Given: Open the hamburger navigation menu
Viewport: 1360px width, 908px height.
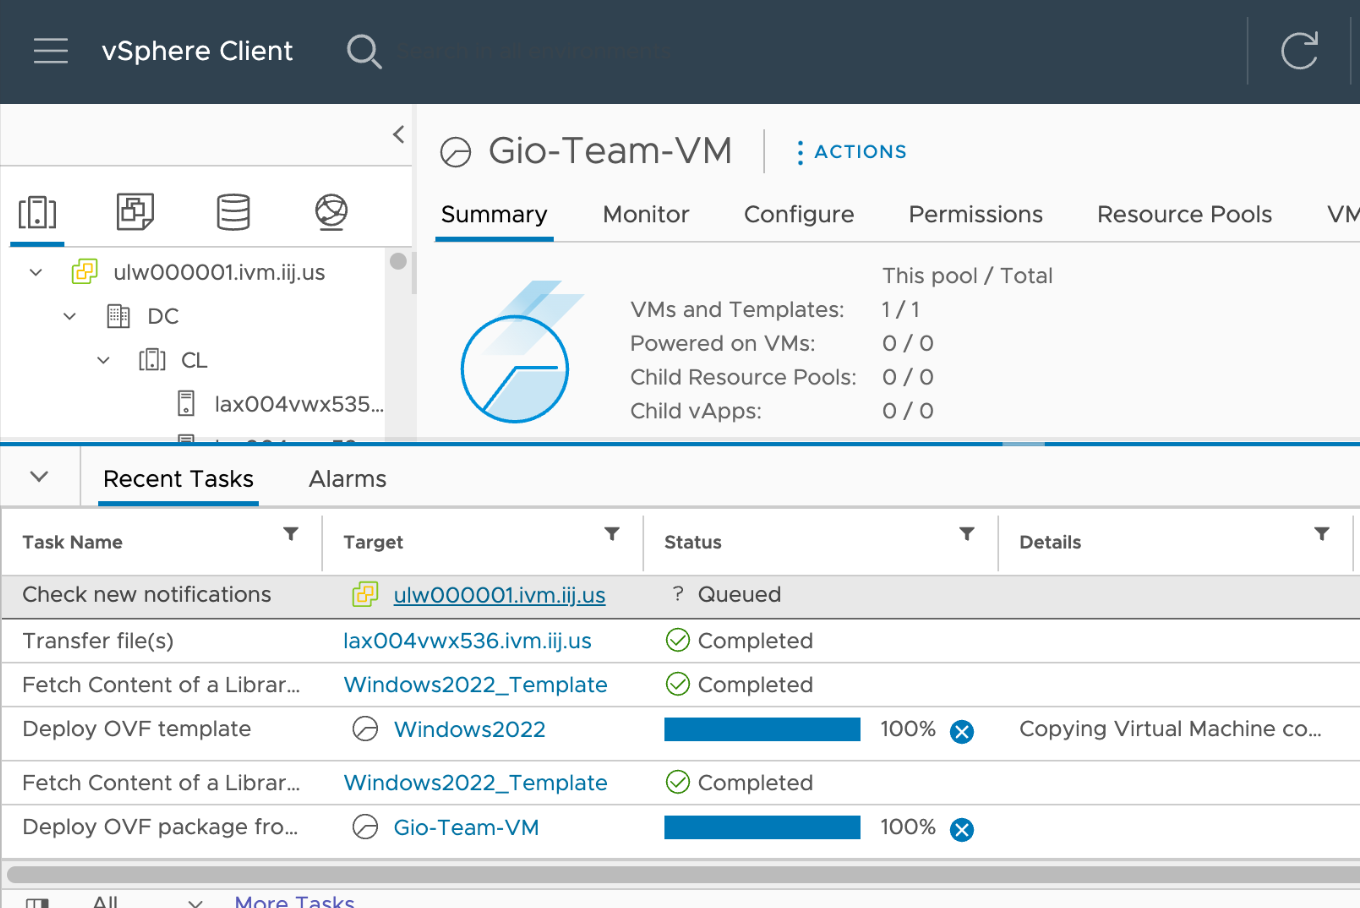Looking at the screenshot, I should (51, 51).
